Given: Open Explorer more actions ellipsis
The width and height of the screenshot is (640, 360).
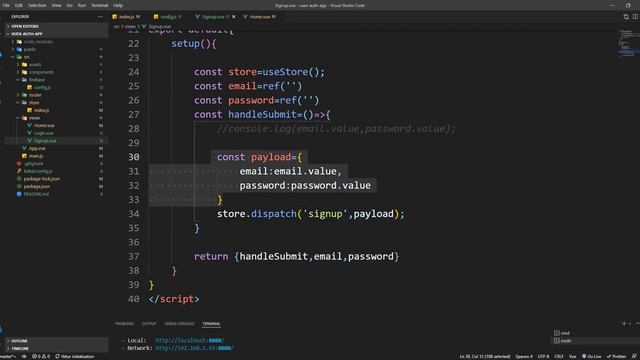Looking at the screenshot, I should point(100,17).
